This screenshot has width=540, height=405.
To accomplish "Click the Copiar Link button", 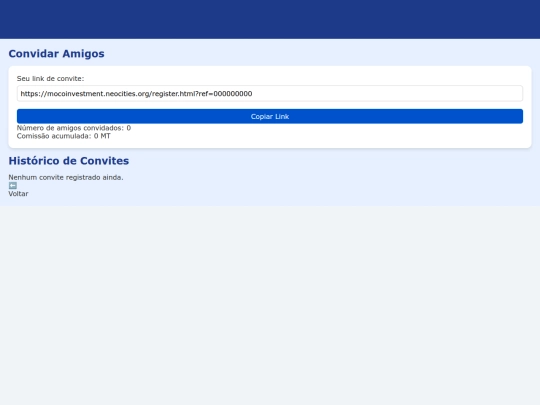I will [270, 116].
